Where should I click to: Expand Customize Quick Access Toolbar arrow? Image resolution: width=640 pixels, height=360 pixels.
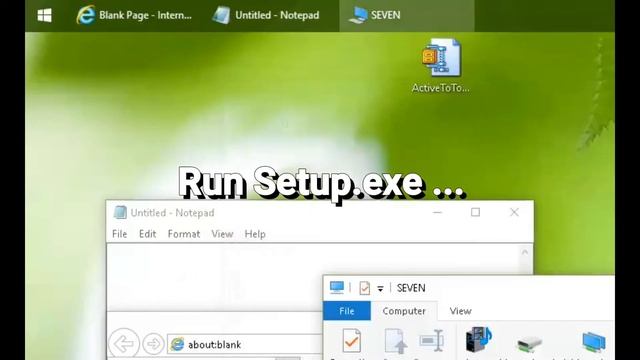[x=380, y=289]
